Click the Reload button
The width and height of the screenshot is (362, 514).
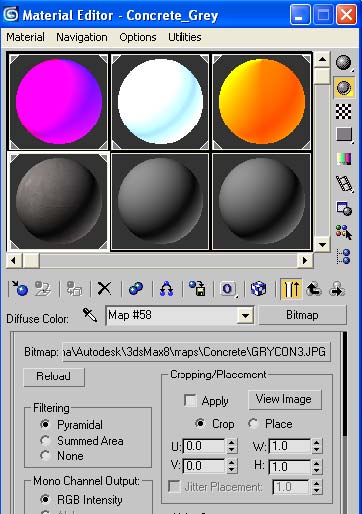click(x=54, y=377)
